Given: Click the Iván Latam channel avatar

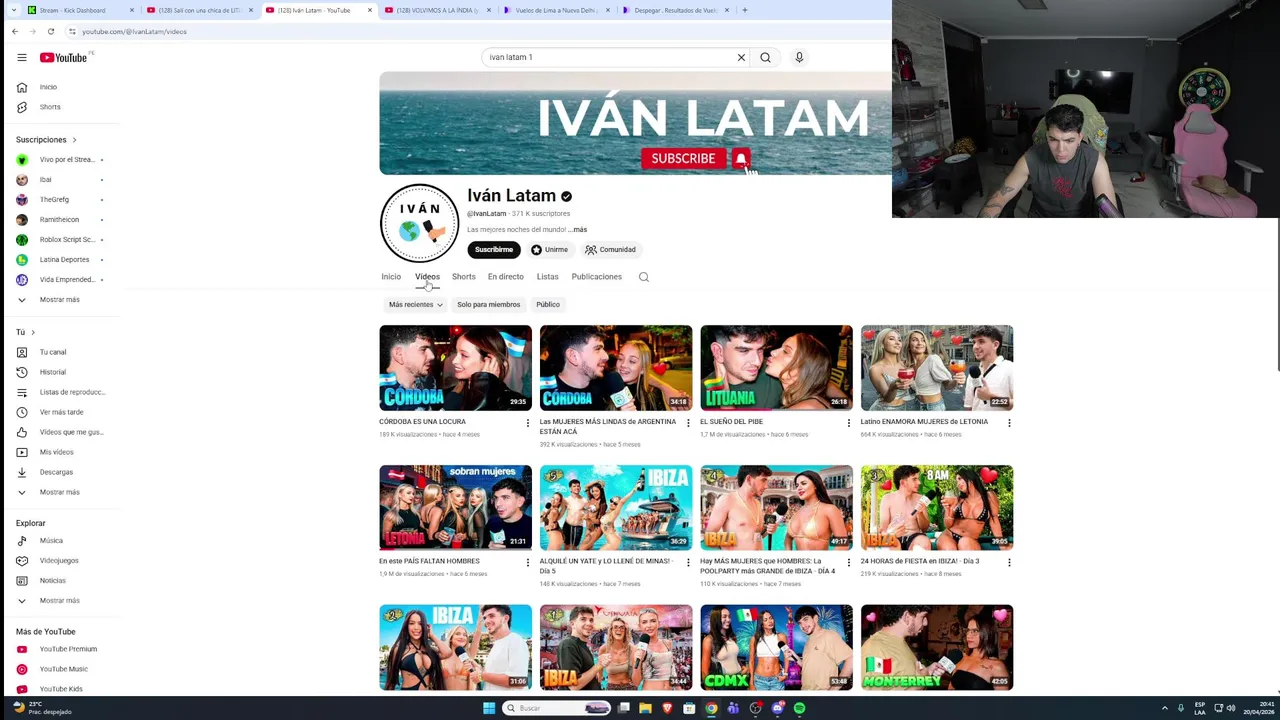Looking at the screenshot, I should pyautogui.click(x=419, y=224).
